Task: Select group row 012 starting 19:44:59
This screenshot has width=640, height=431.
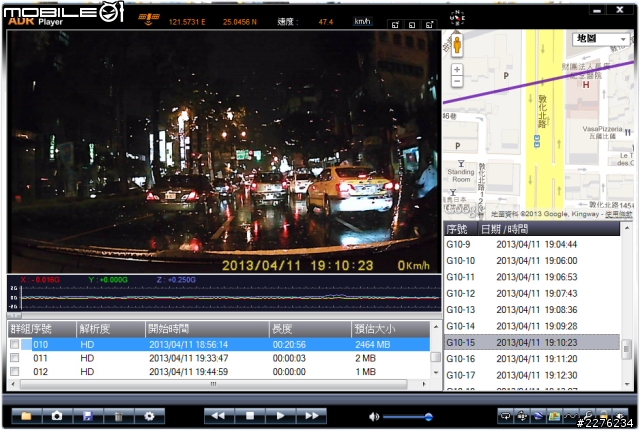Action: [219, 371]
